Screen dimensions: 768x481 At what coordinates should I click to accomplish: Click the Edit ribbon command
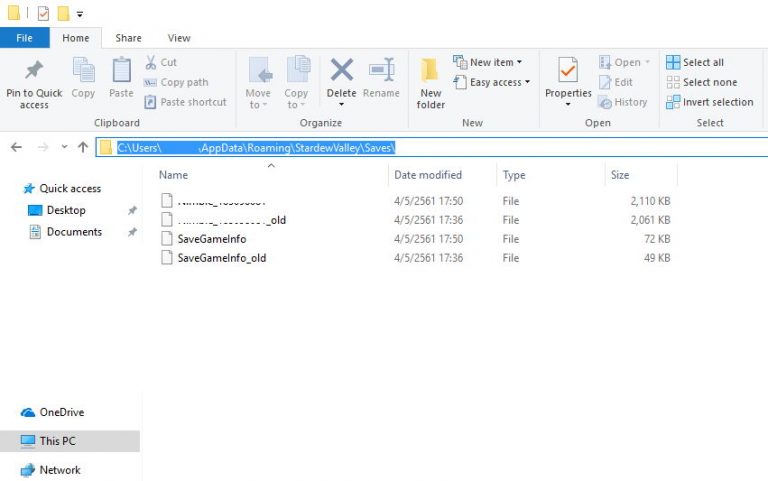tap(616, 82)
